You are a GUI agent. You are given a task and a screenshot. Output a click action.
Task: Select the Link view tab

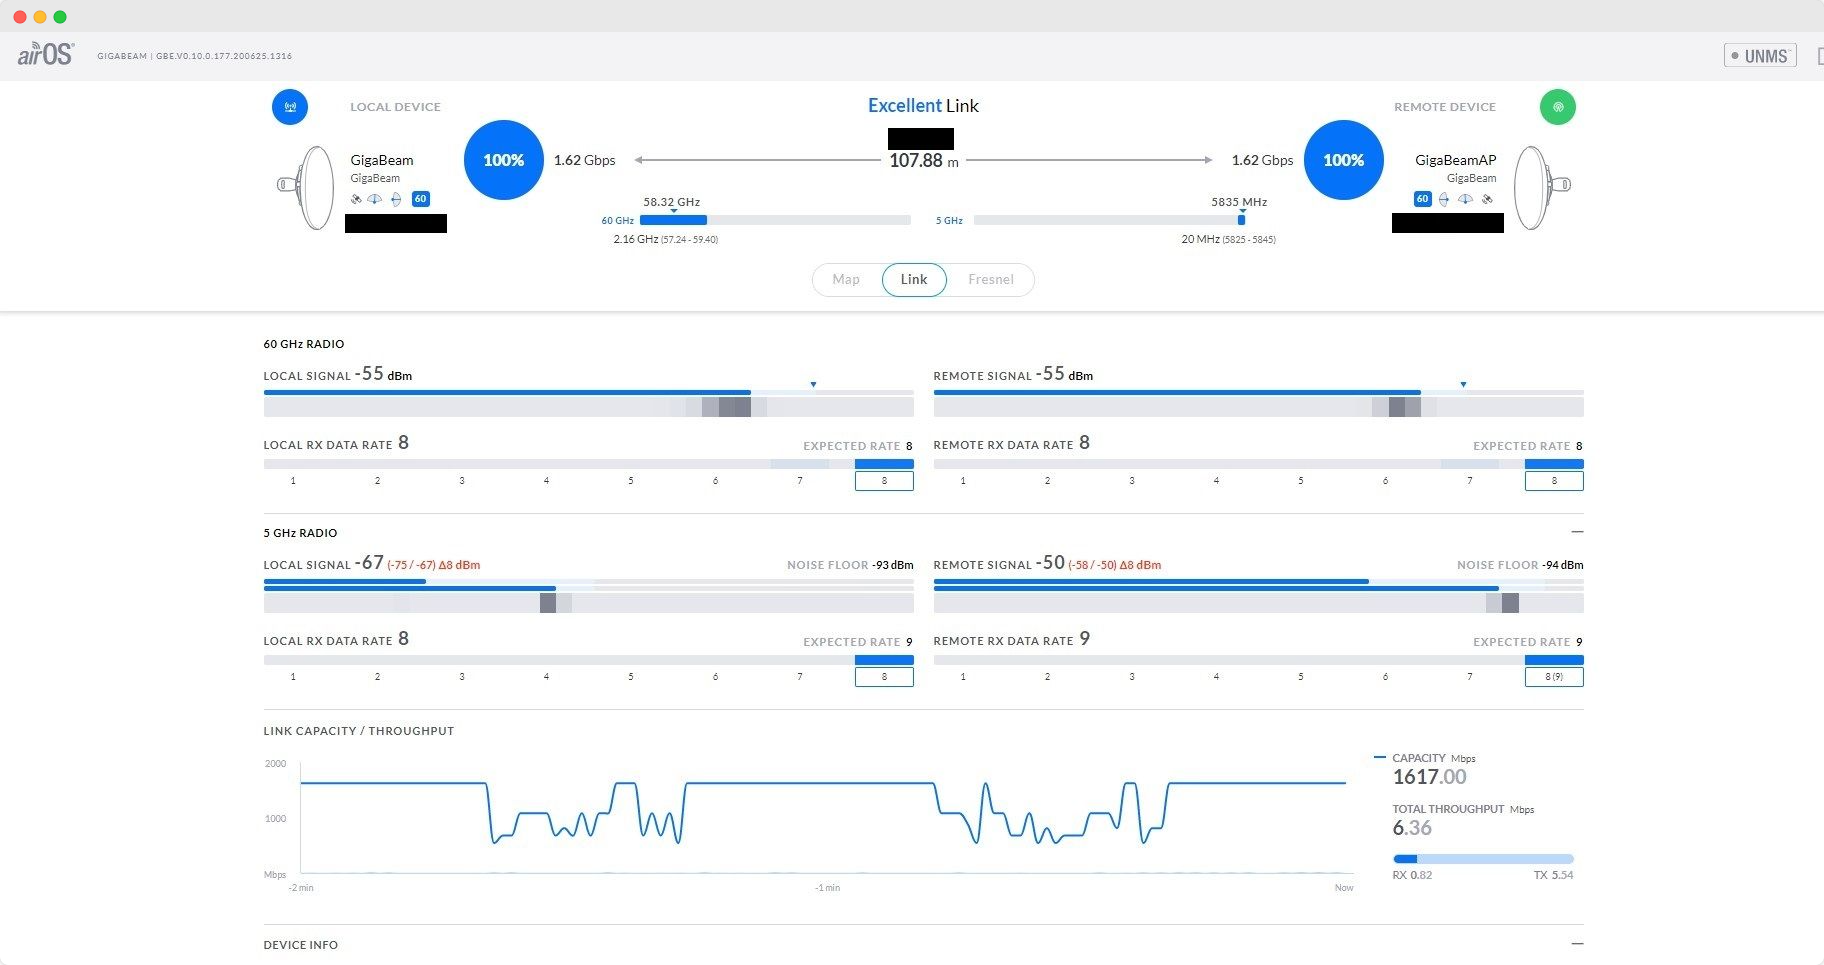pos(914,280)
